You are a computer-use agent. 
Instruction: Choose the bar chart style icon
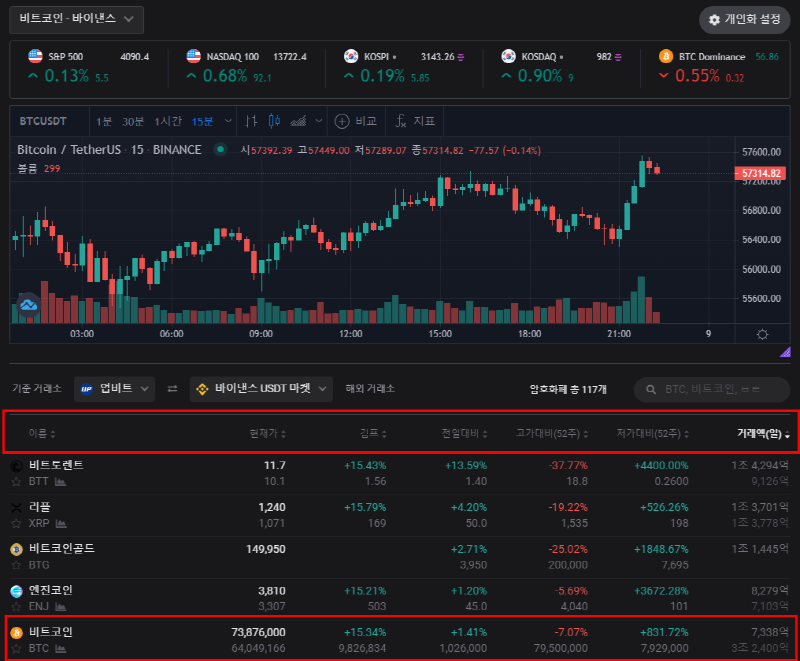click(251, 121)
